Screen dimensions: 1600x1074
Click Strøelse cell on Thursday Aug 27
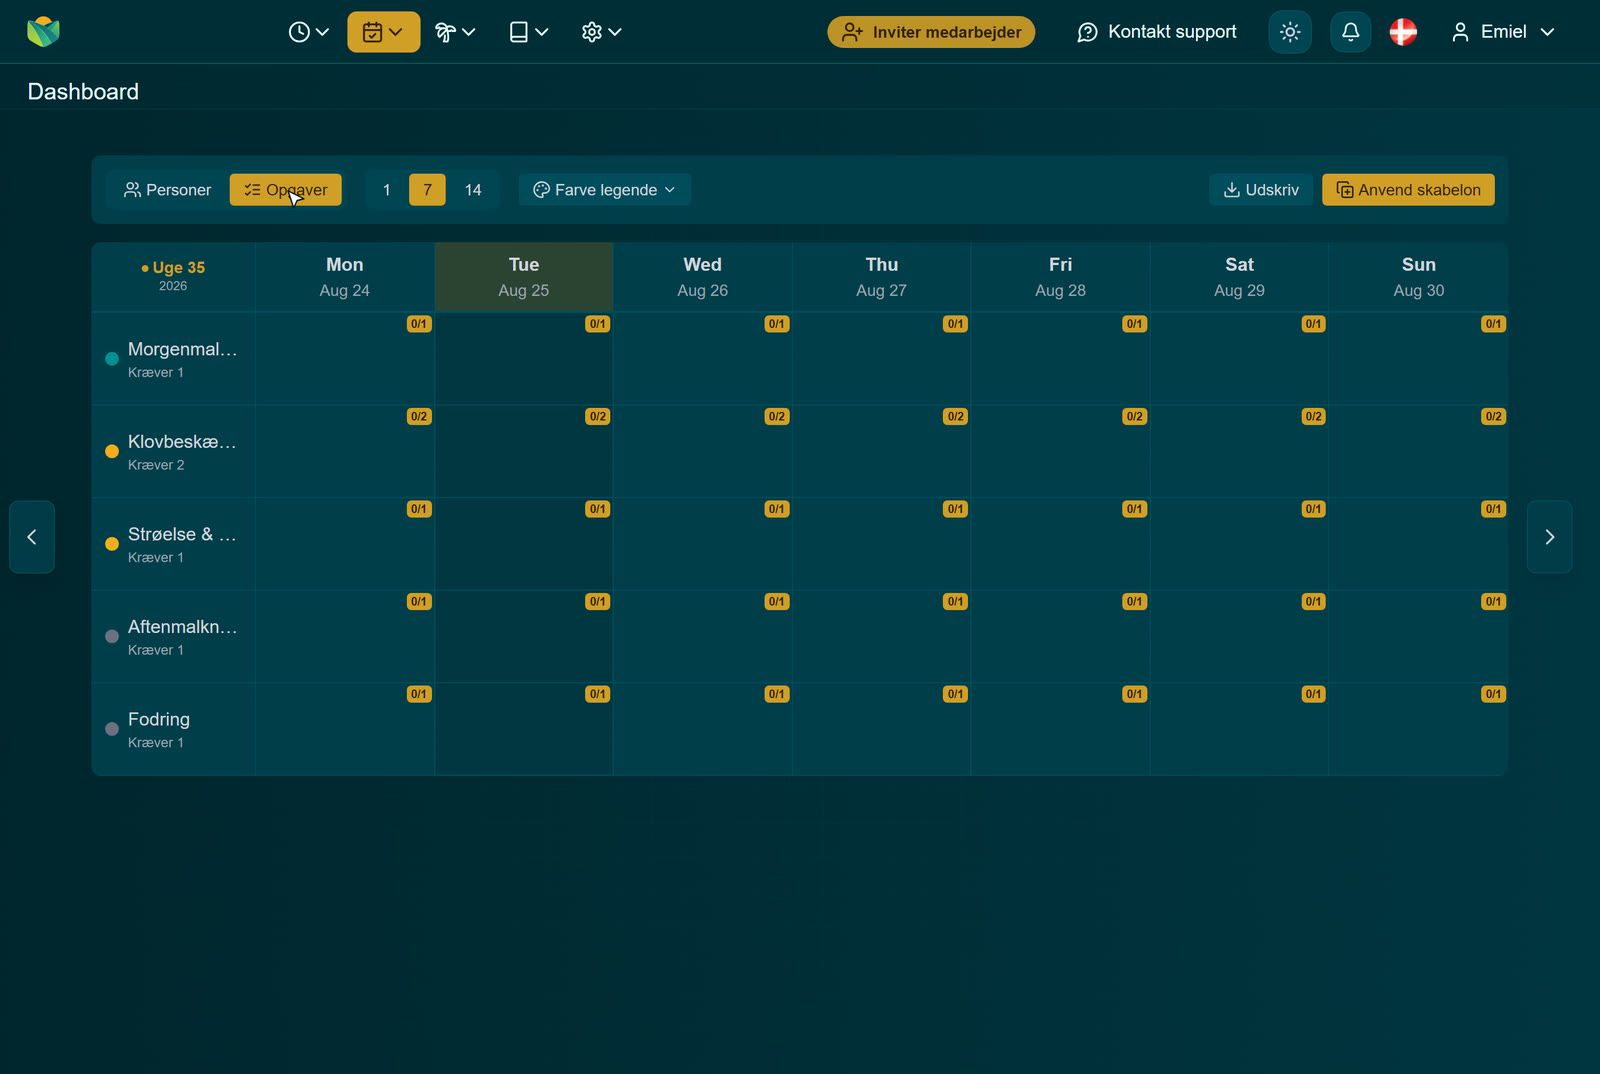click(881, 544)
